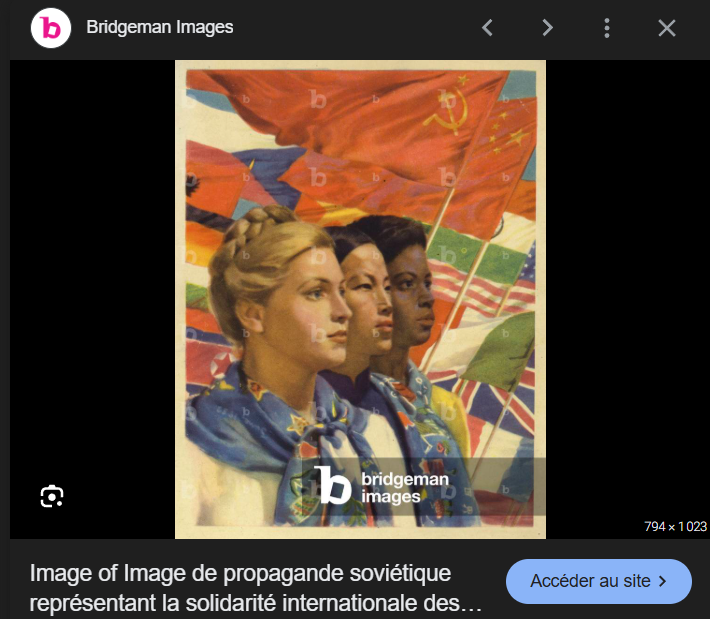Click the Bridgeman Images source name
Screen dimensions: 710x619
point(160,27)
